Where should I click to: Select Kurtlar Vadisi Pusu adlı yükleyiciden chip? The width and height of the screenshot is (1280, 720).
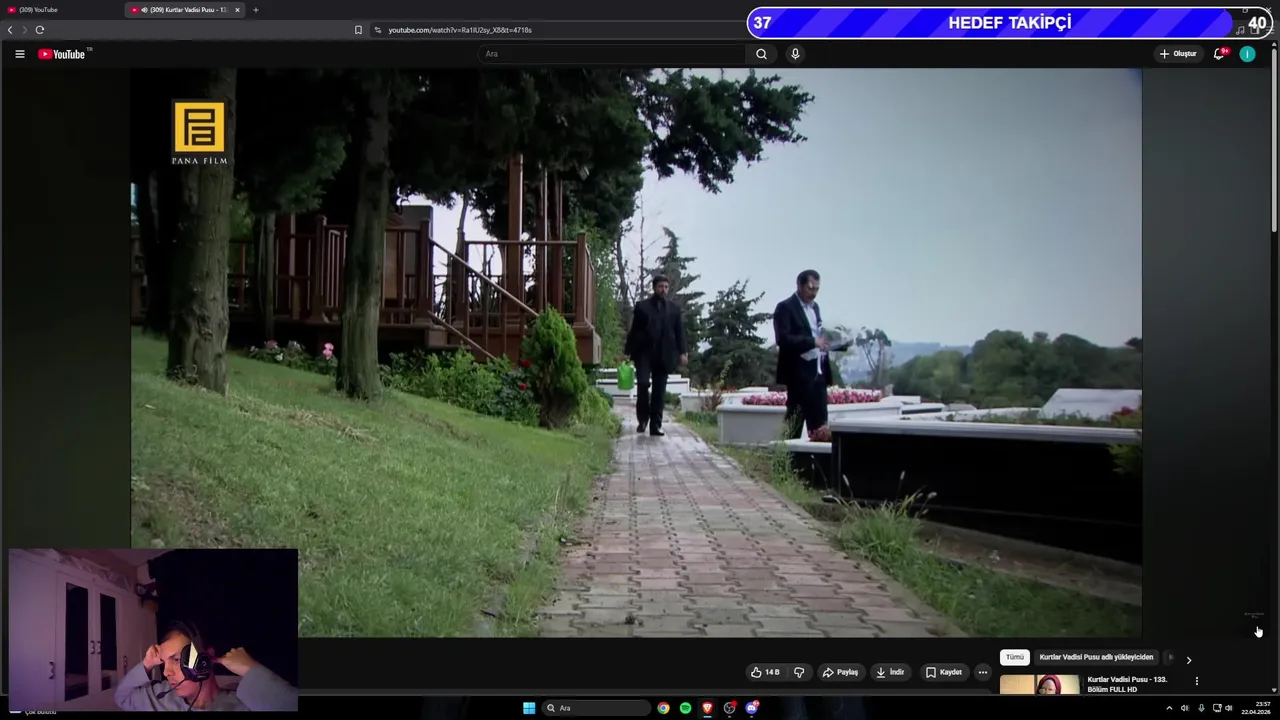coord(1096,657)
